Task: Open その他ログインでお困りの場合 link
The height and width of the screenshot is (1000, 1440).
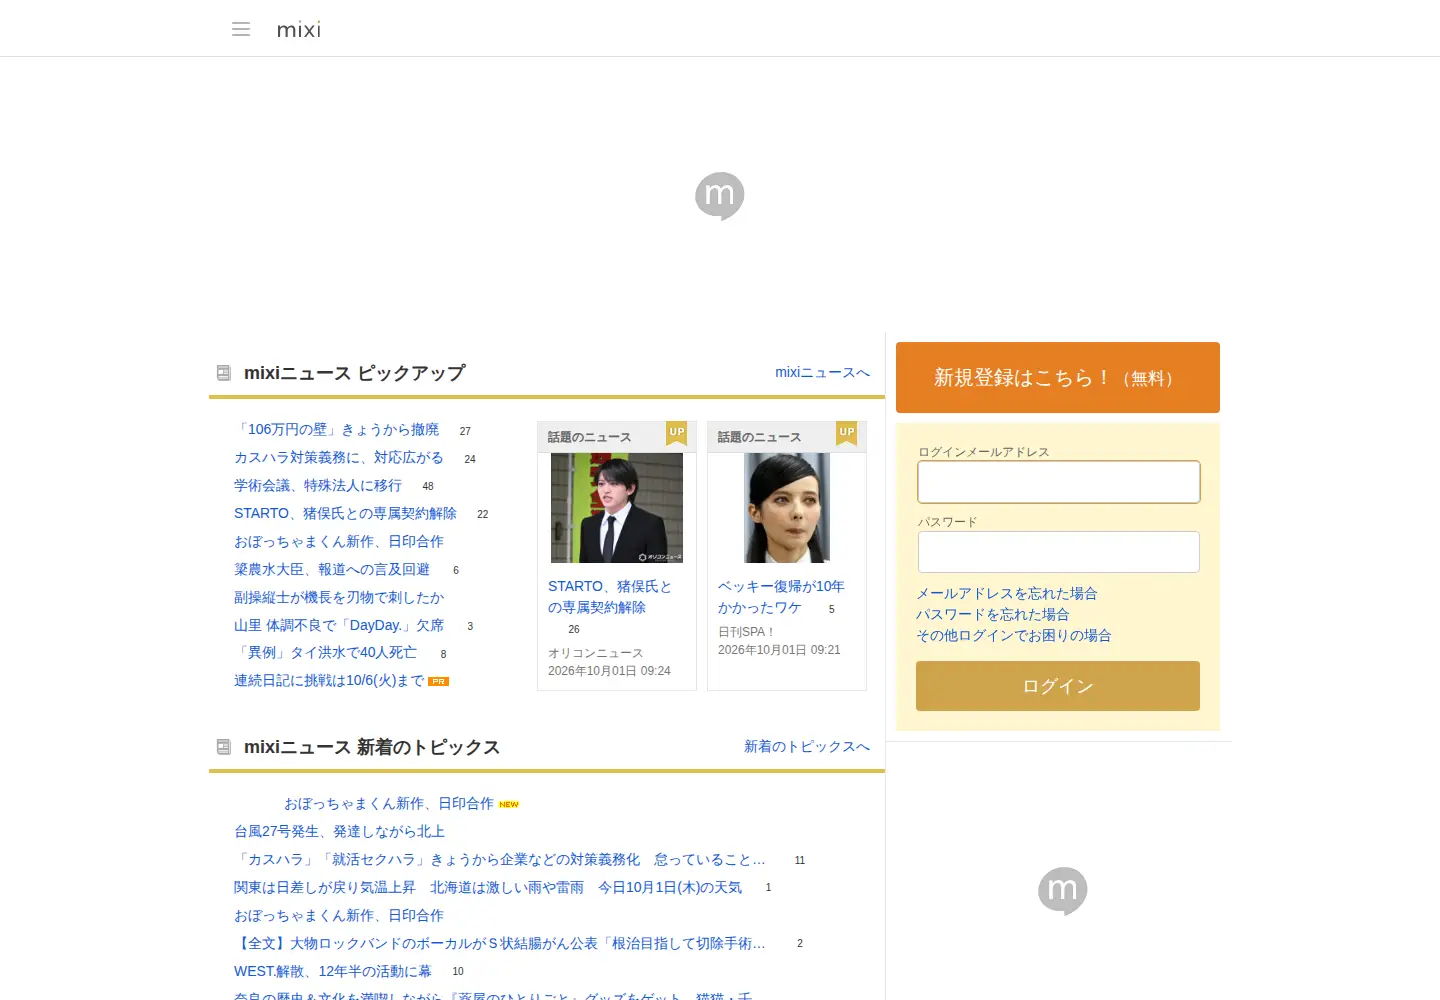Action: coord(1014,635)
